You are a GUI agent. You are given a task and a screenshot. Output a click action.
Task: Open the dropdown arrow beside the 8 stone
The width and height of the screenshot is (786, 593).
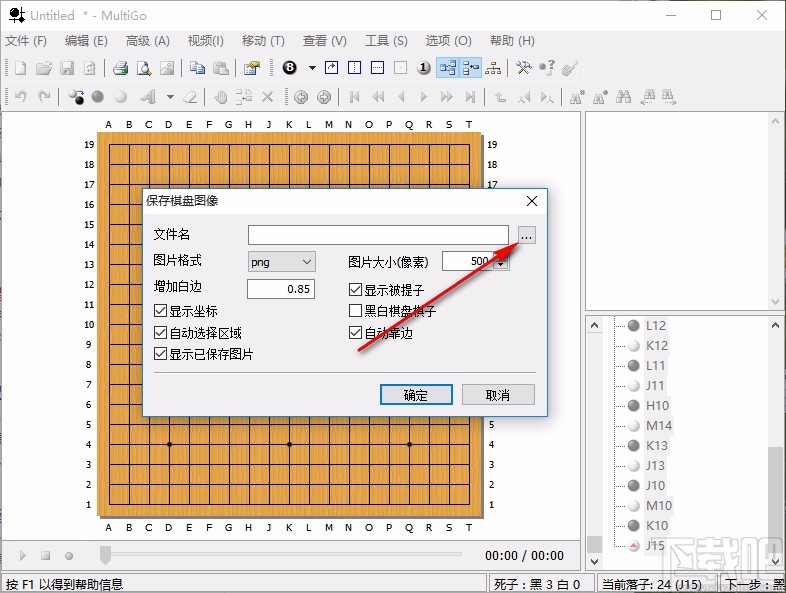point(312,67)
